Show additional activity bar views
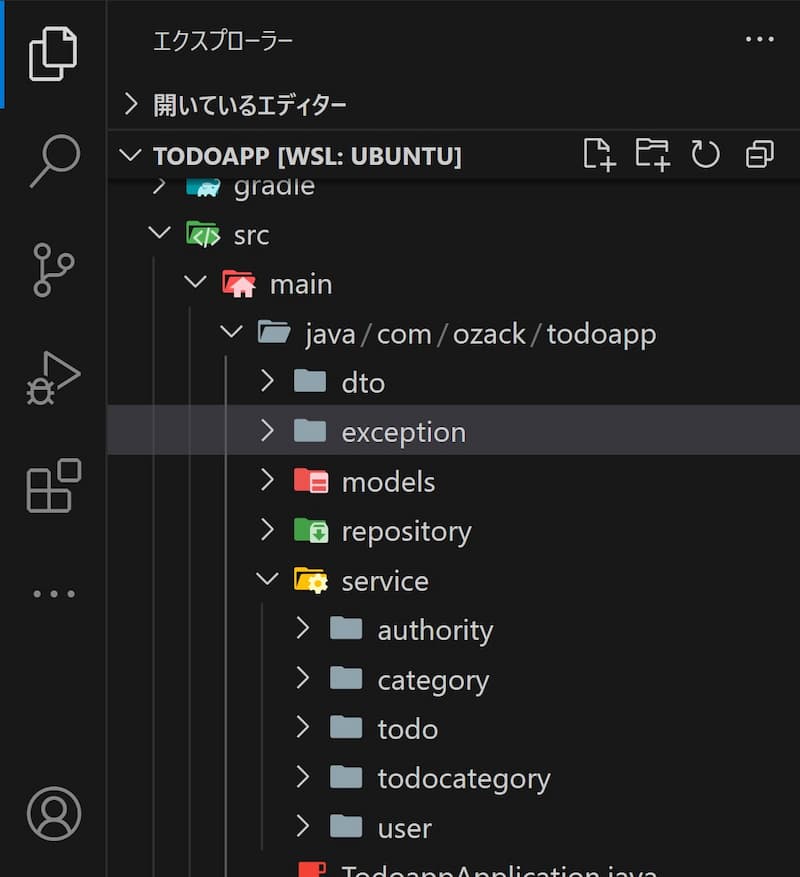The height and width of the screenshot is (877, 800). tap(54, 594)
